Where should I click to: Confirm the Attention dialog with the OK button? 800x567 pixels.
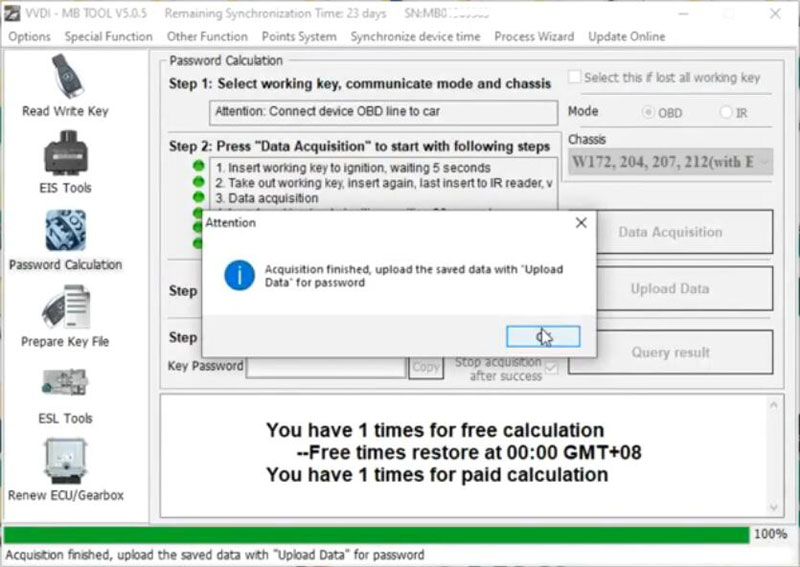pos(543,337)
